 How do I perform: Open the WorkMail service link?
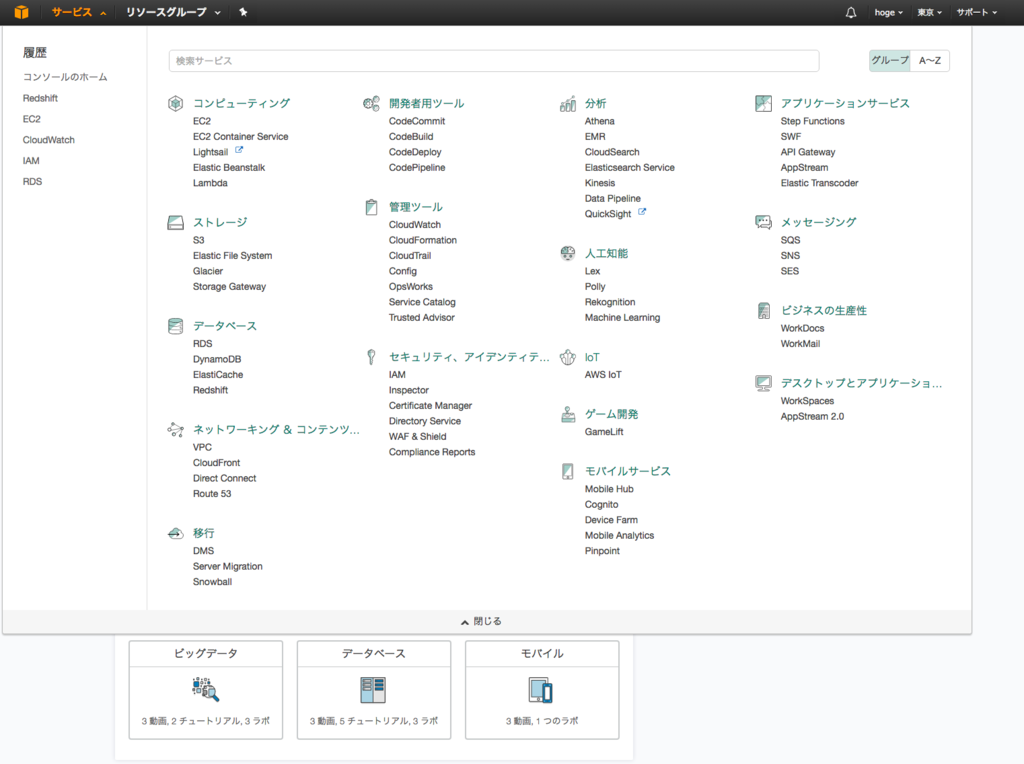[x=800, y=344]
